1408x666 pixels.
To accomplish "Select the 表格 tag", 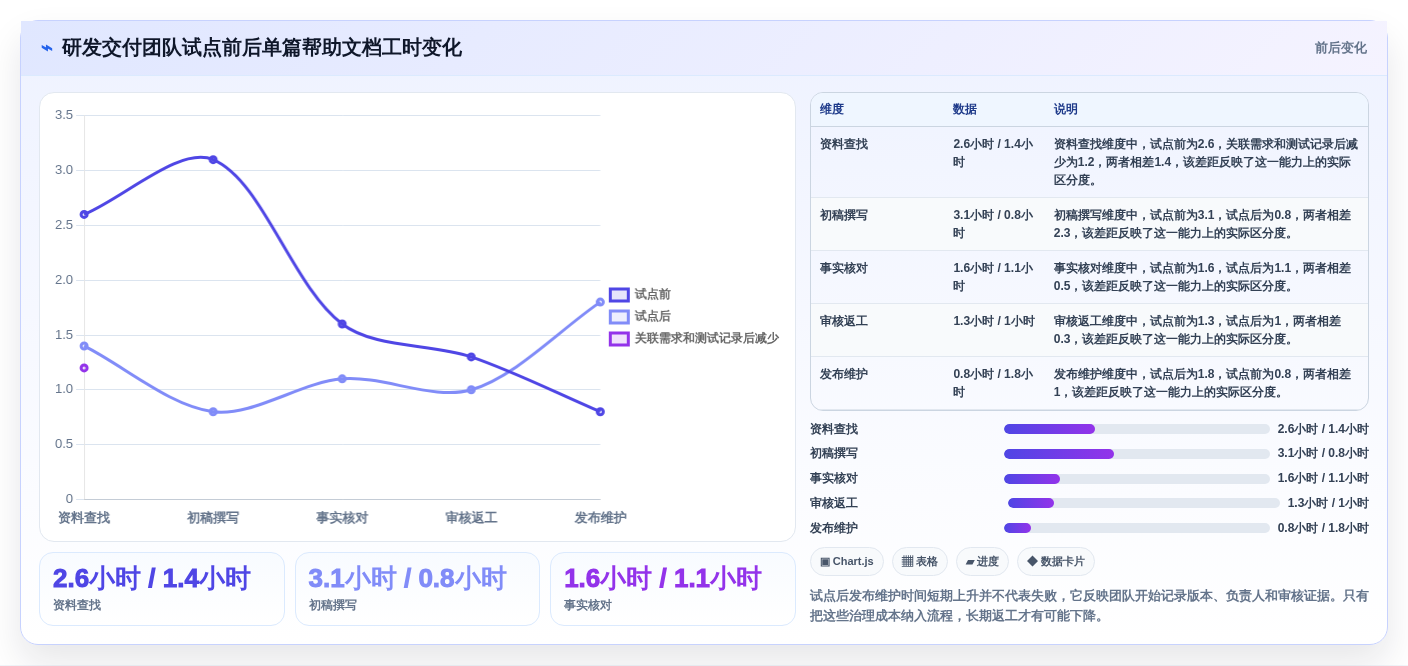I will point(920,562).
